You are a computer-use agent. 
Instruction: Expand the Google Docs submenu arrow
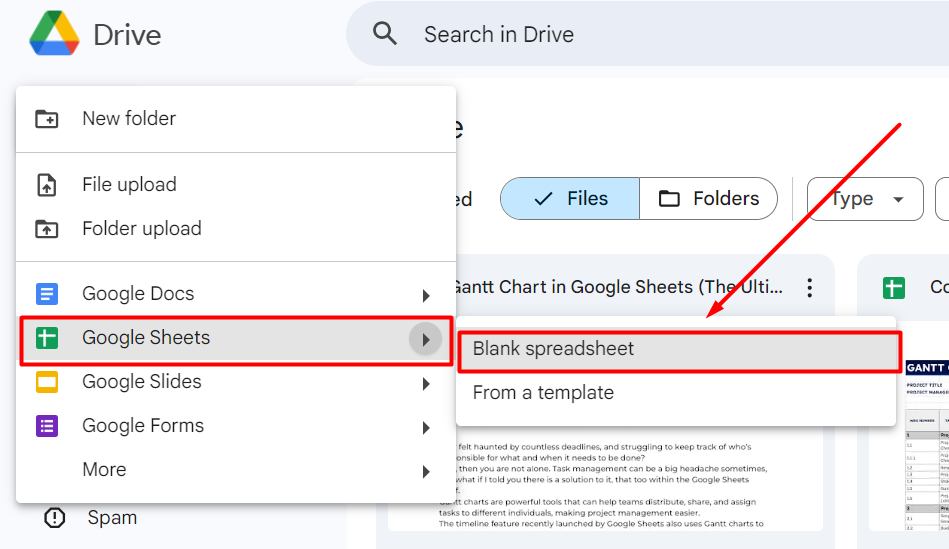pyautogui.click(x=426, y=295)
